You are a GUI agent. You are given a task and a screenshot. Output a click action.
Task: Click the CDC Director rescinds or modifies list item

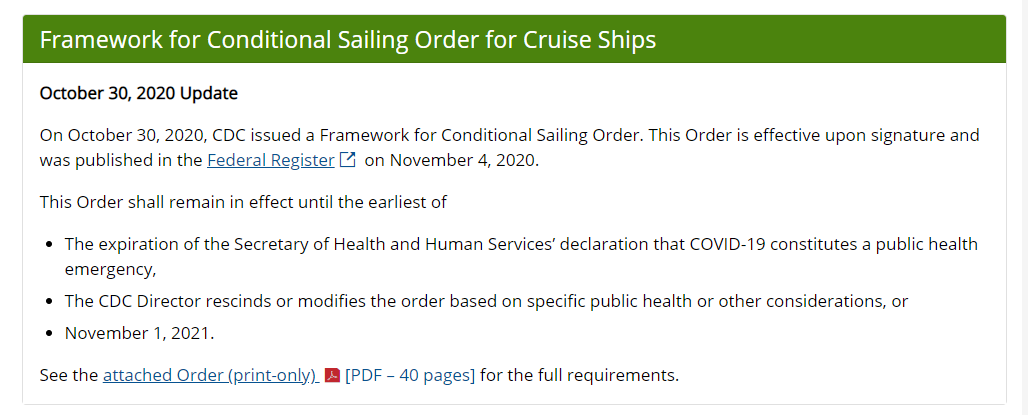[486, 302]
